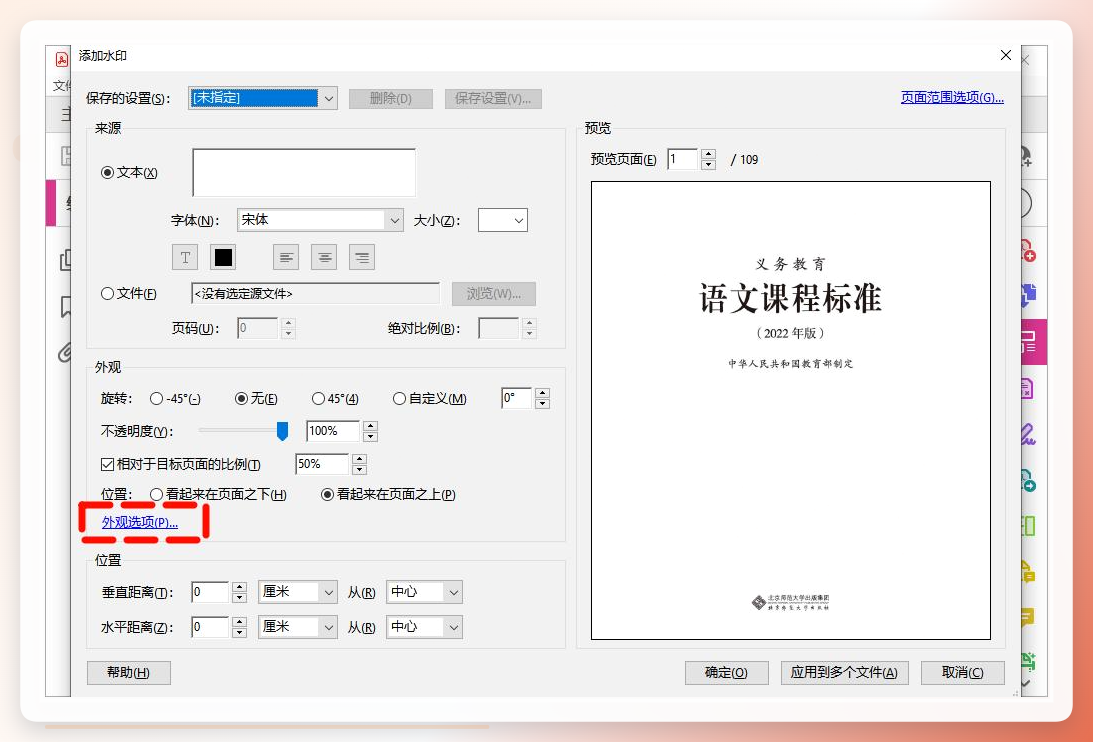This screenshot has width=1093, height=742.
Task: Decrease custom rotation angle with down arrow
Action: point(542,404)
